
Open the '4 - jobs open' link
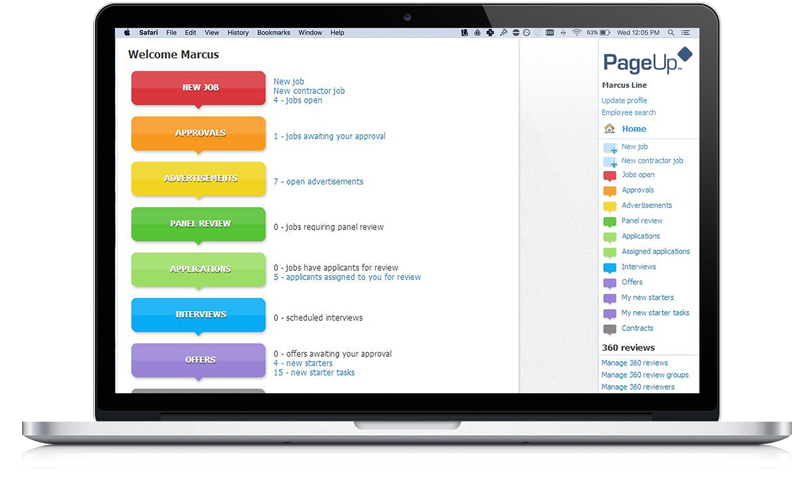298,100
